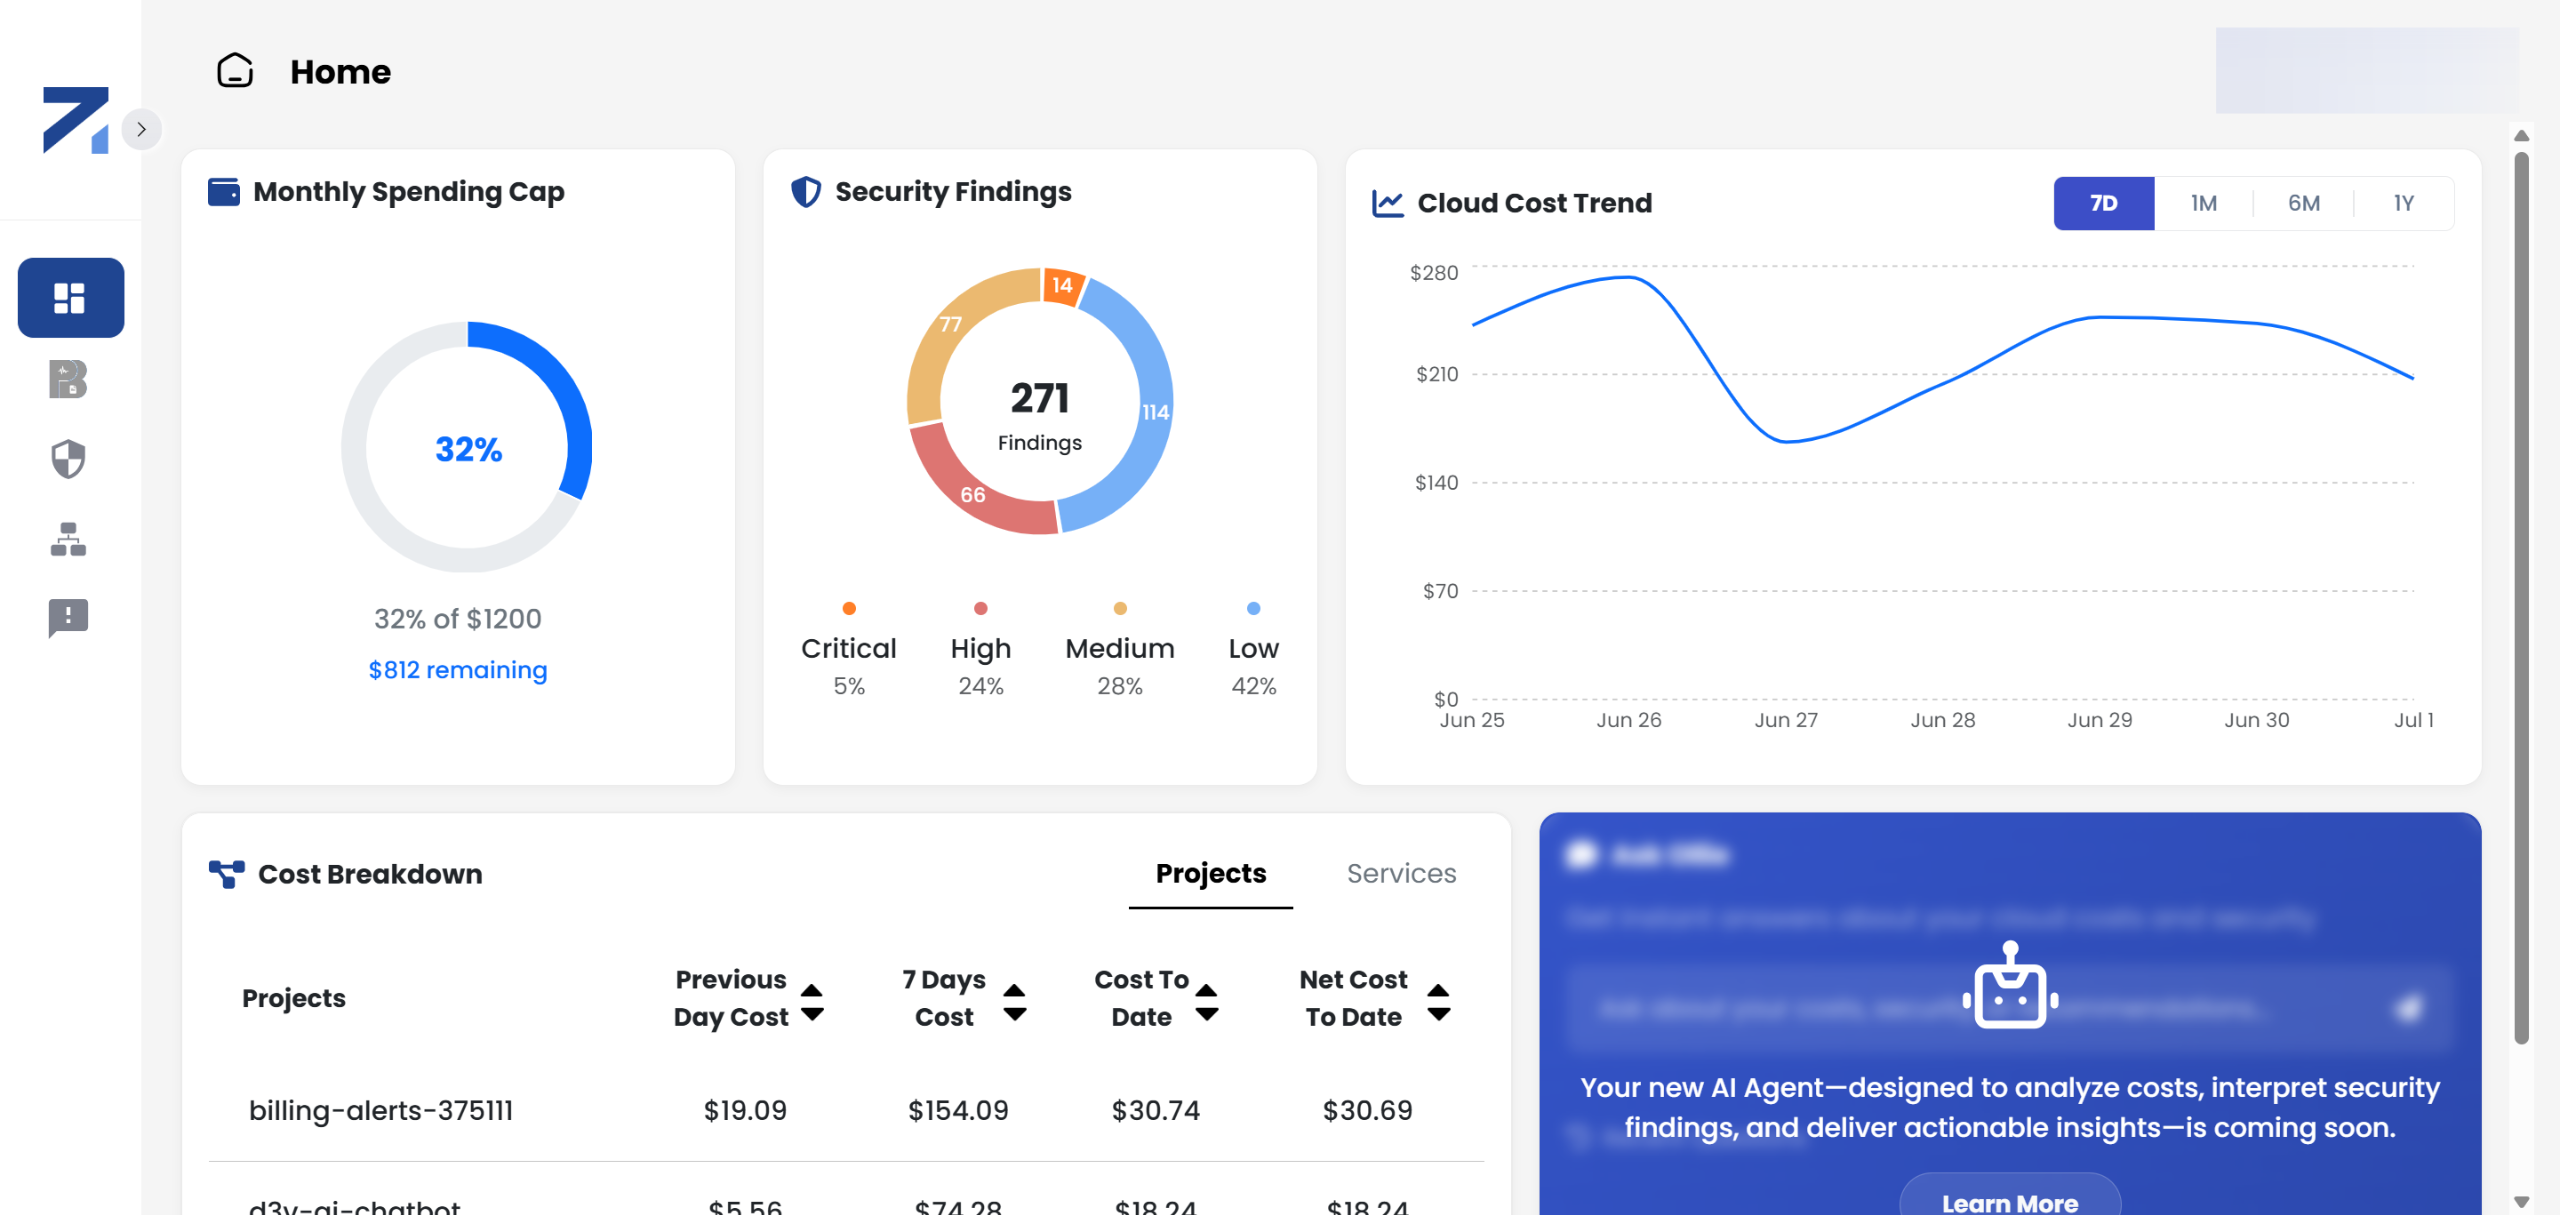This screenshot has height=1215, width=2560.
Task: Click the Learn More button
Action: [x=2009, y=1201]
